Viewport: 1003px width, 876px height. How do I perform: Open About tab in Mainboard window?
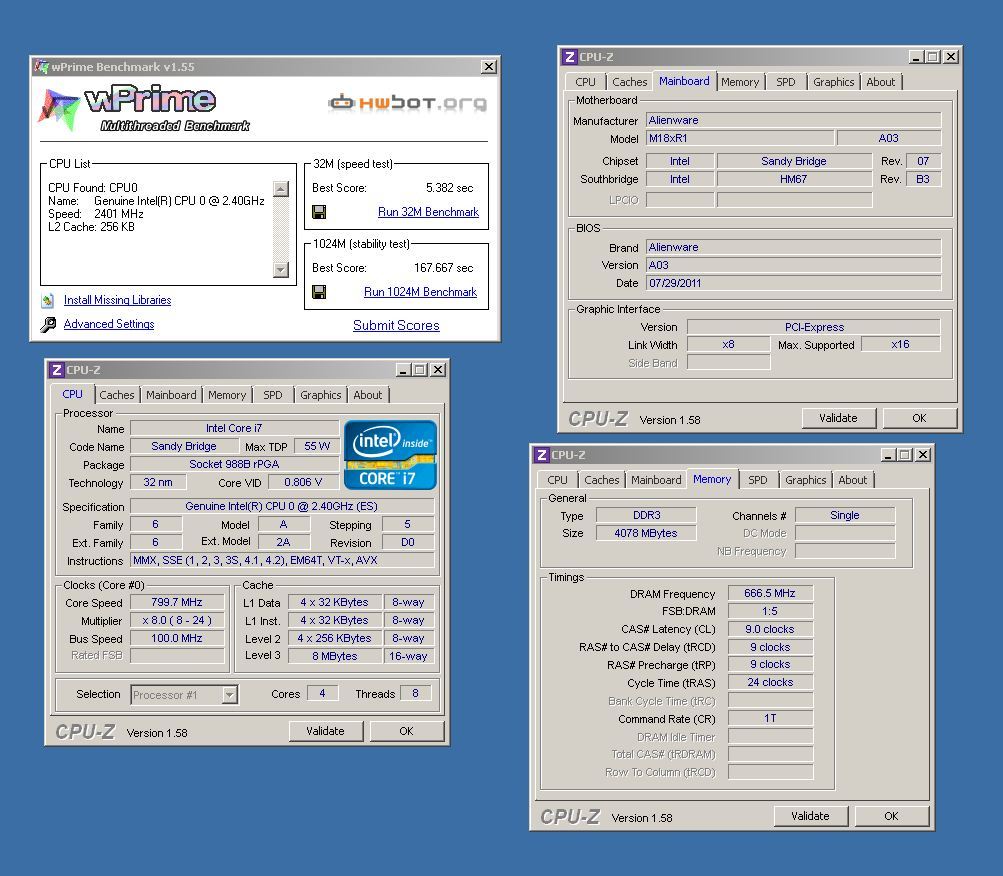[881, 82]
